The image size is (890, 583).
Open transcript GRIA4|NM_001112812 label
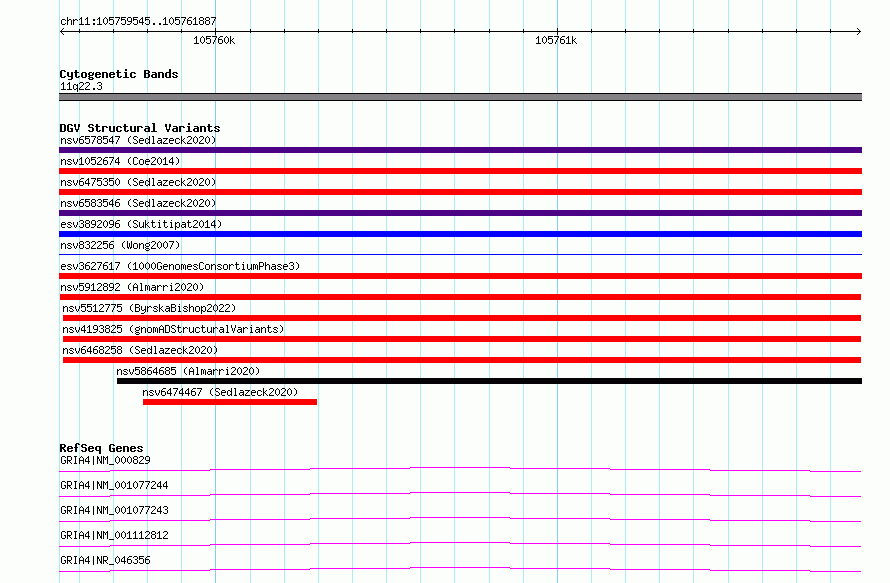pyautogui.click(x=114, y=535)
